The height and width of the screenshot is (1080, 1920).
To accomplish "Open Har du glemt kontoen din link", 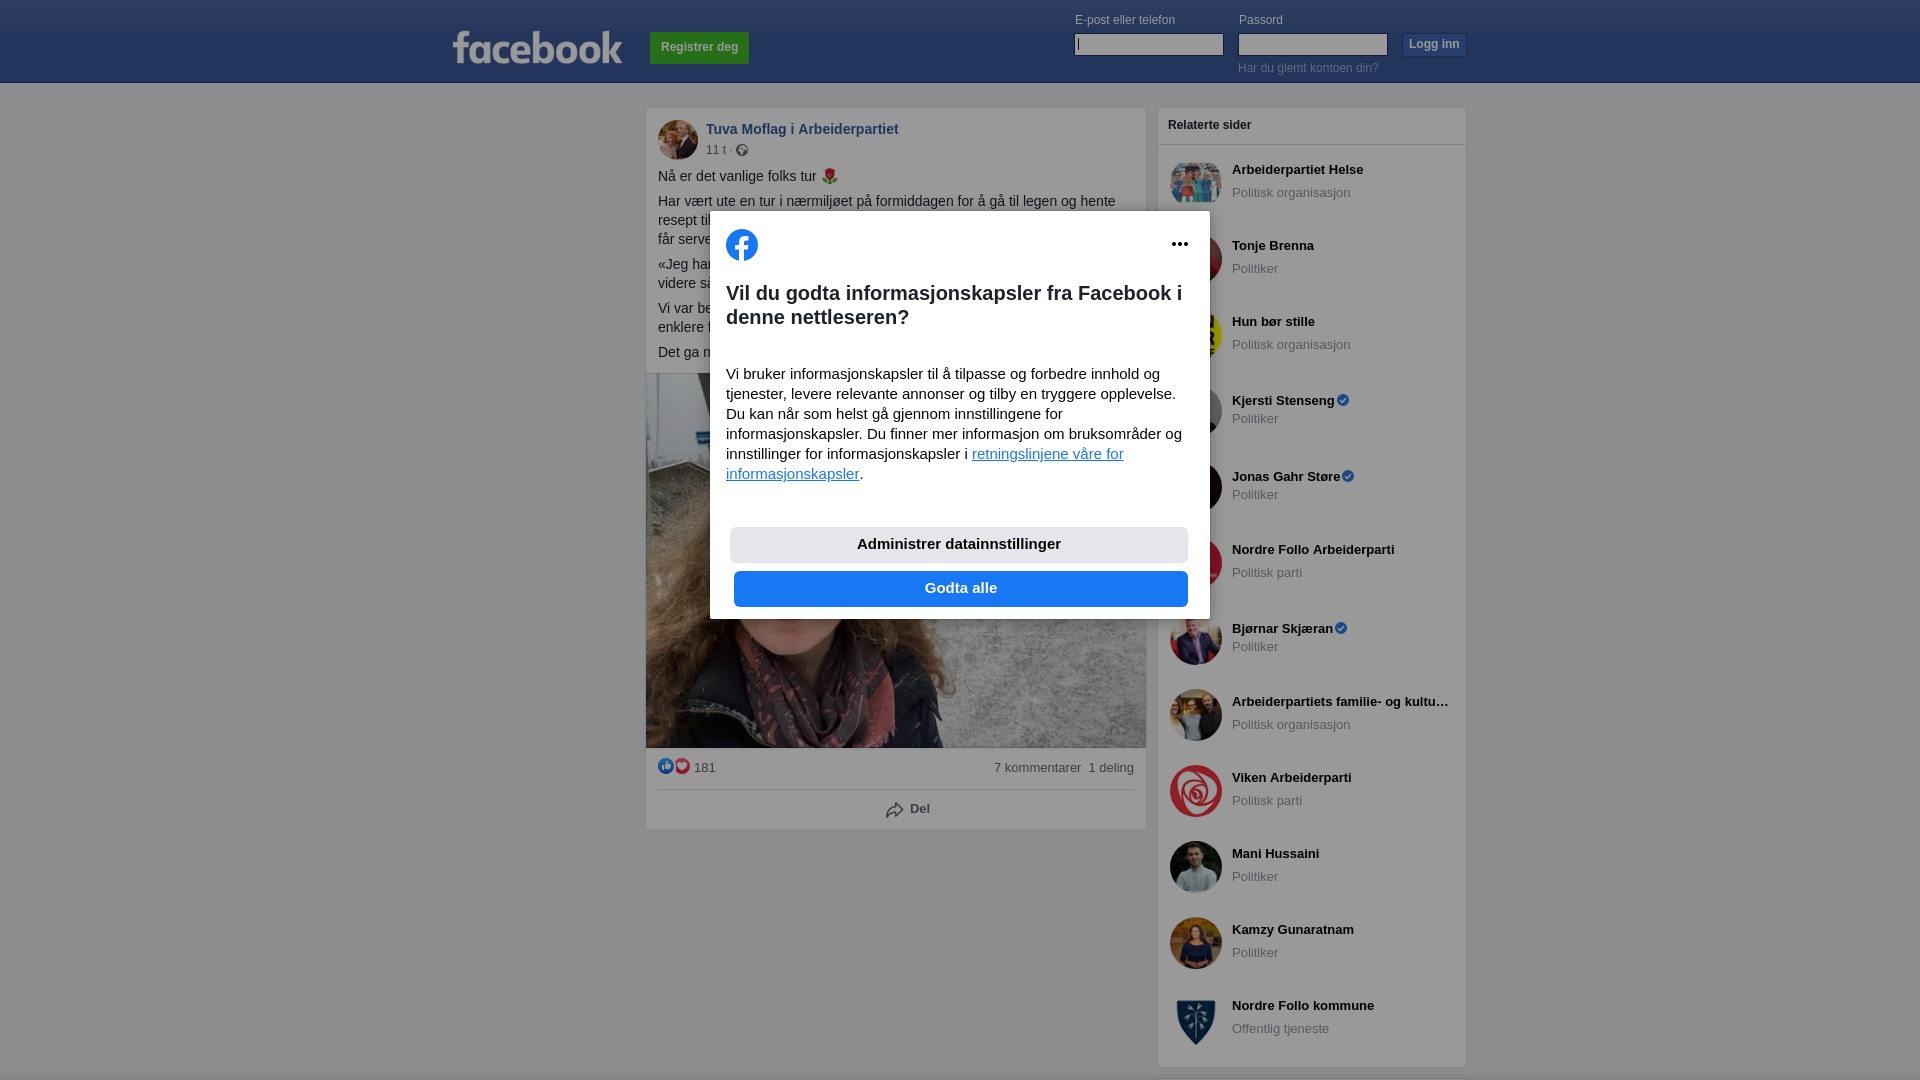I will point(1308,68).
